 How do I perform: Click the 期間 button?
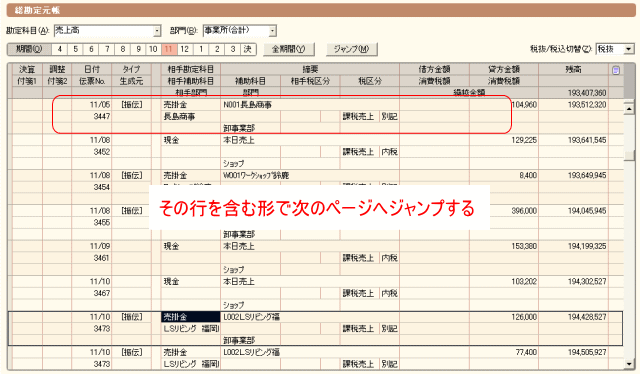point(29,49)
